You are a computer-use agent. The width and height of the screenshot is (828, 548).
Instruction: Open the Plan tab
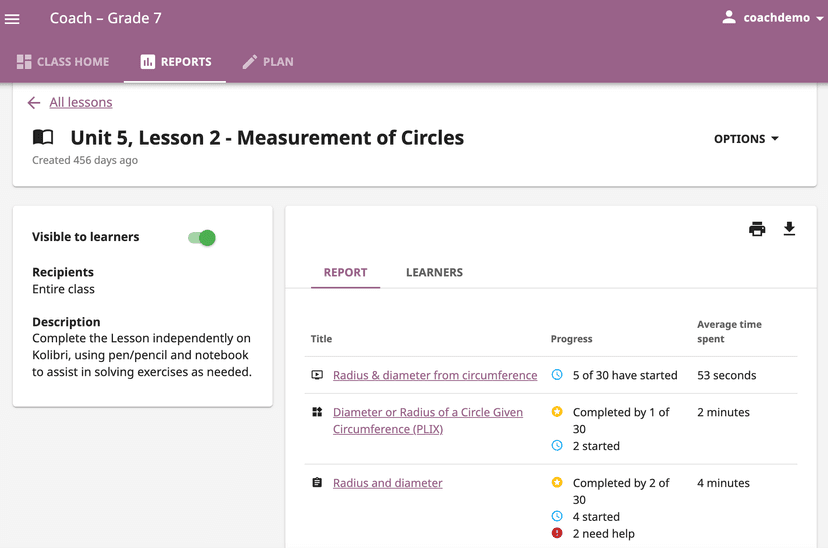[x=268, y=62]
